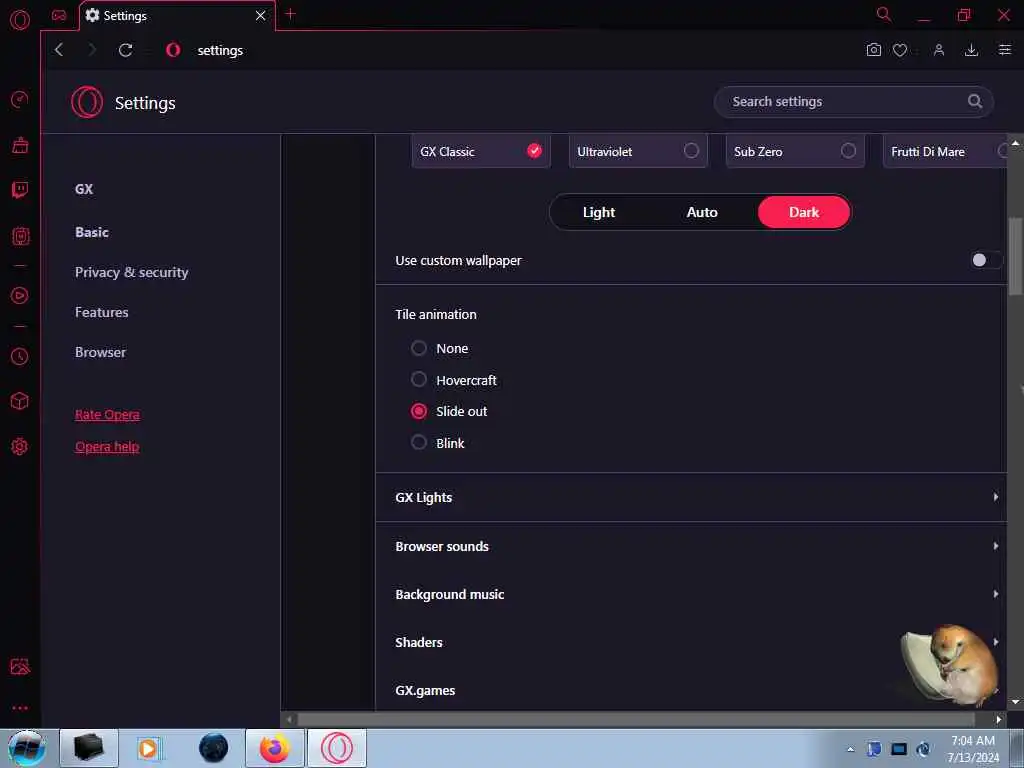Screen dimensions: 1024x768
Task: Take a snapshot with the camera icon
Action: coord(873,50)
